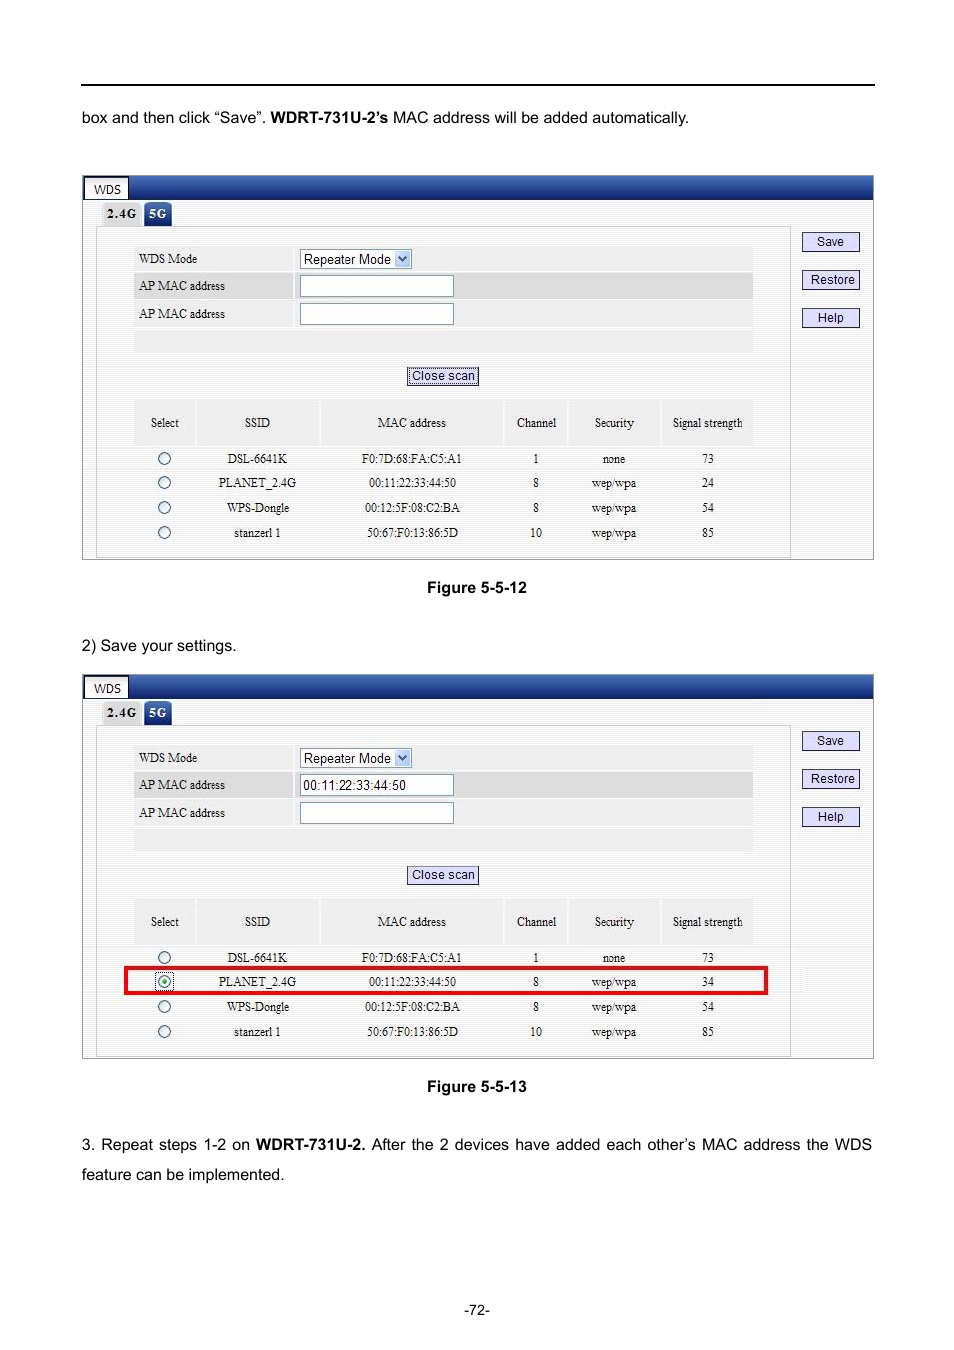The image size is (954, 1350).
Task: Click 00:12:5F:08:C2:BA cell in Figure 5-5-12
Action: pos(412,508)
